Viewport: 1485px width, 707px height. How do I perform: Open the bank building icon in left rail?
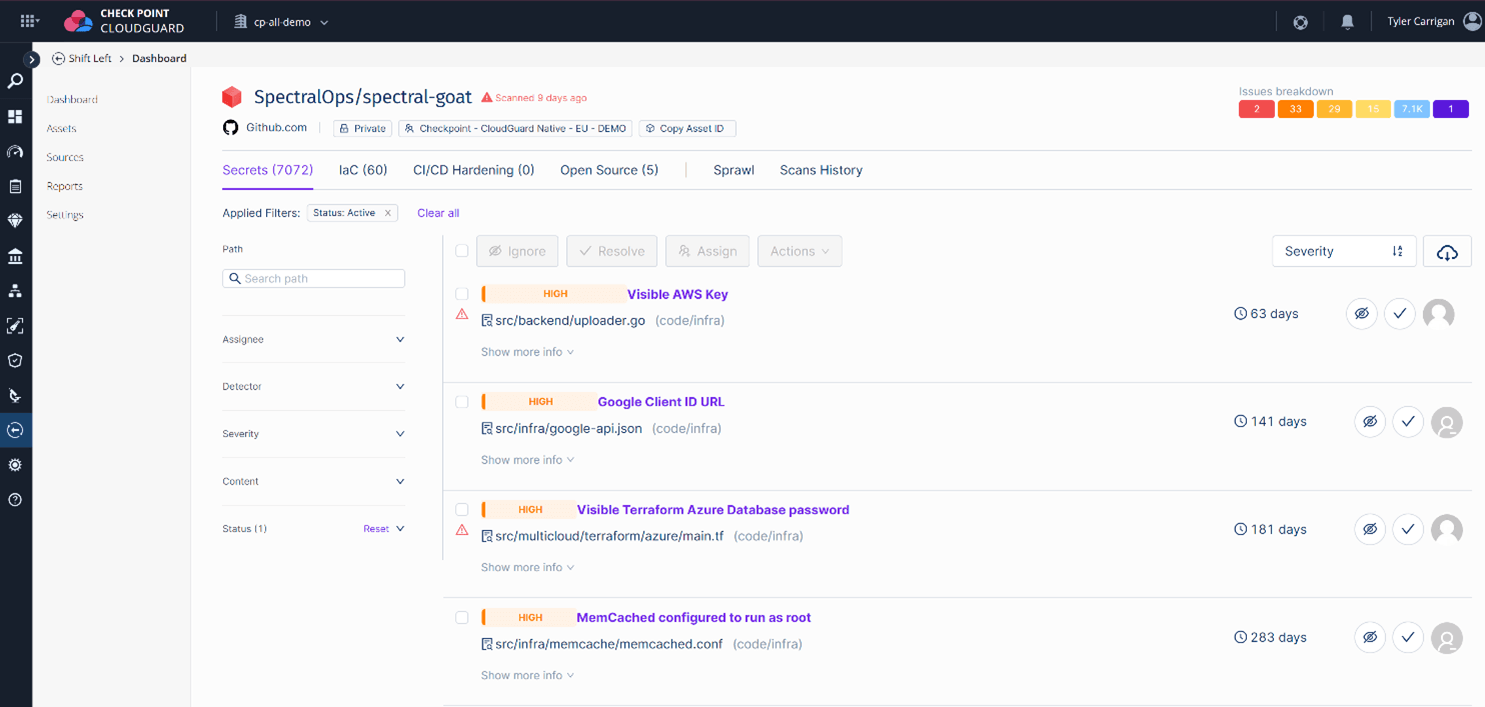coord(15,256)
